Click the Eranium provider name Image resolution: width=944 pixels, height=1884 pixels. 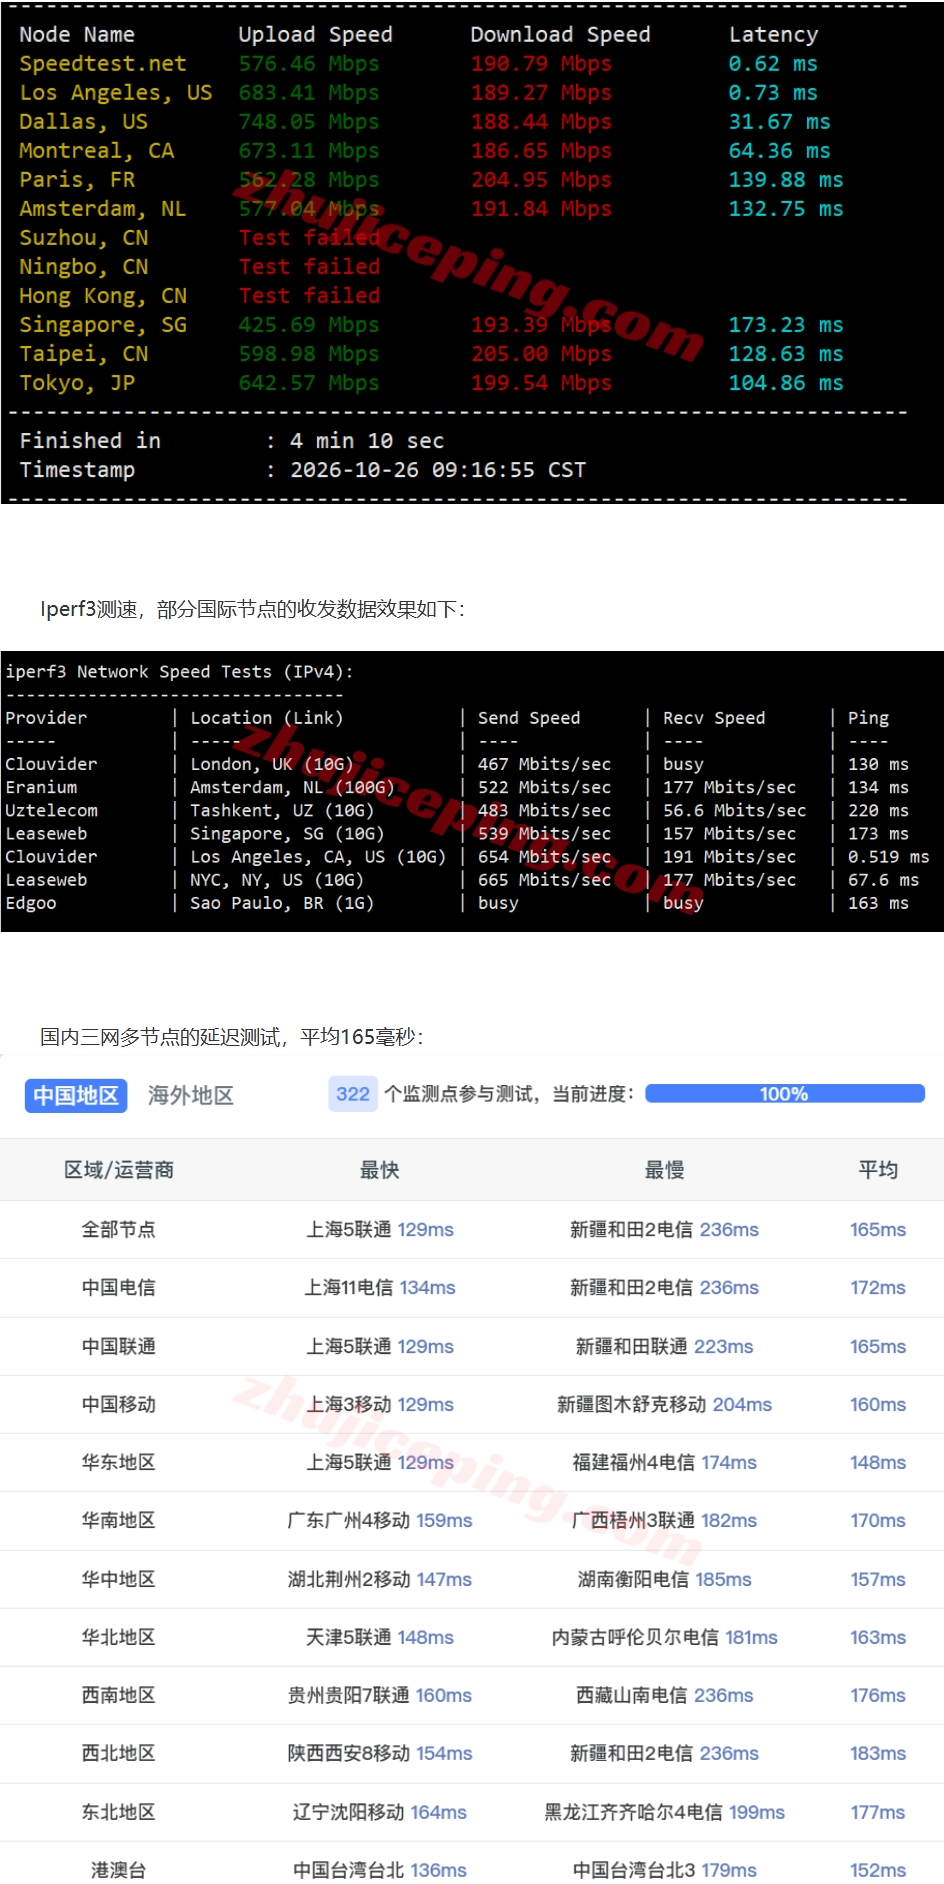(41, 788)
